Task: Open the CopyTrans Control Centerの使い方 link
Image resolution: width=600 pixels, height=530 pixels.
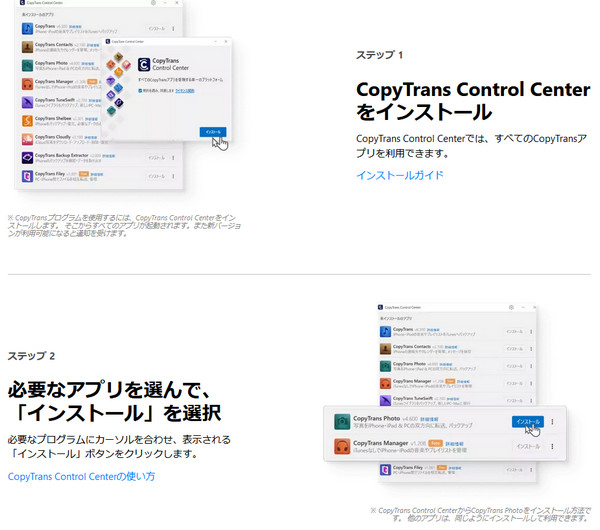Action: pyautogui.click(x=81, y=476)
